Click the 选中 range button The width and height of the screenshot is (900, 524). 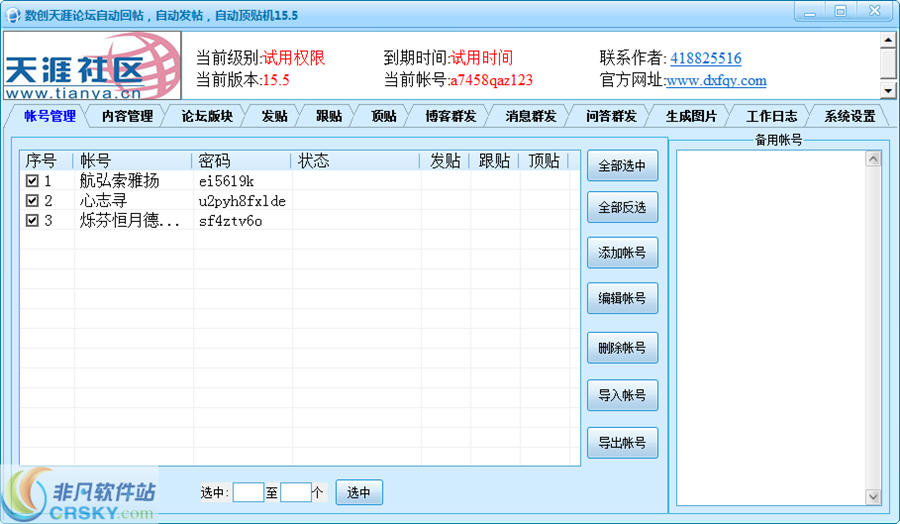[359, 492]
